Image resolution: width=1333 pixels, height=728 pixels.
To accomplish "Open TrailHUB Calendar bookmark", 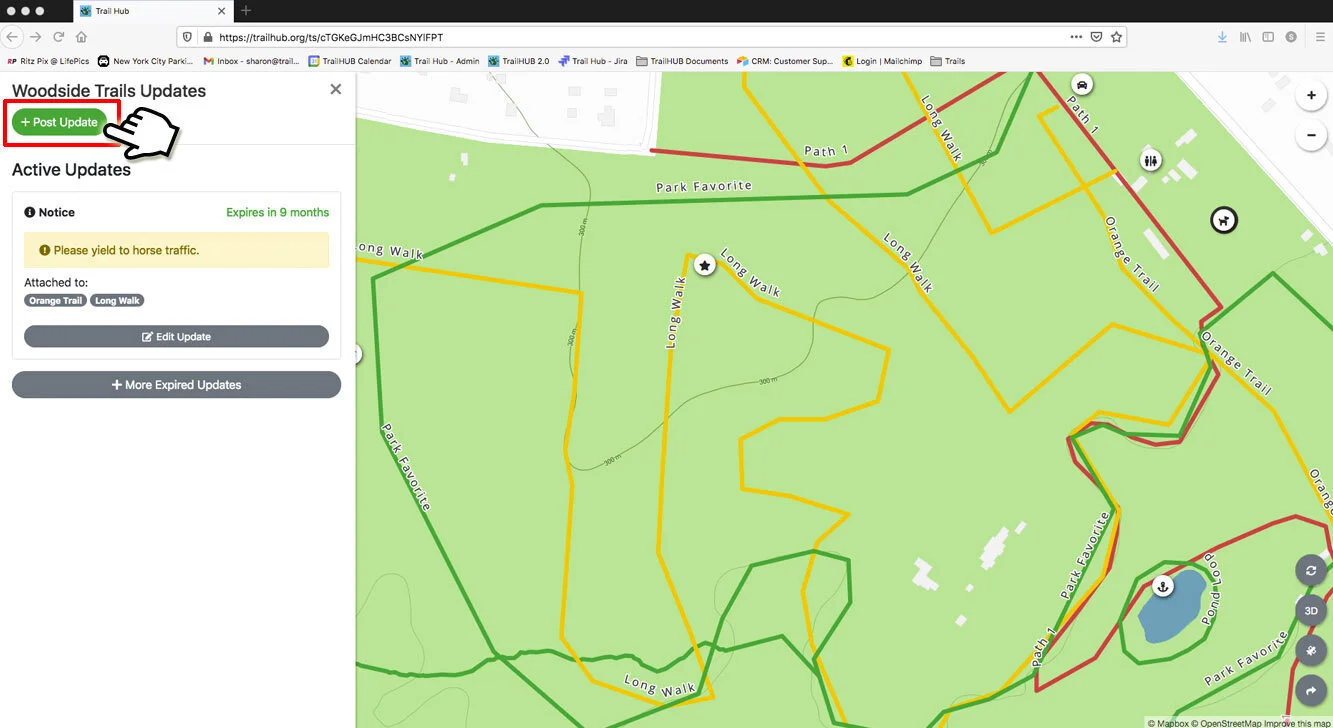I will coord(350,61).
